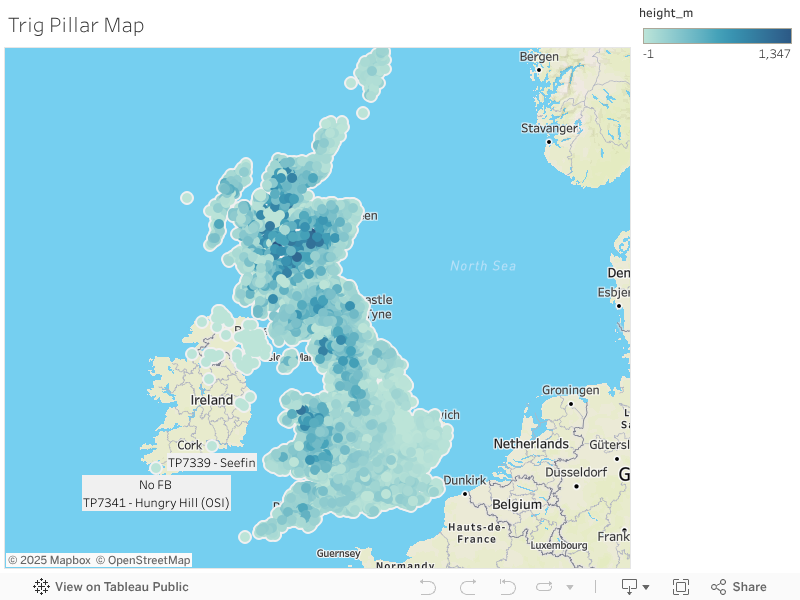Viewport: 800px width, 600px height.
Task: Click the TP7341 Hungry Hill tooltip entry
Action: [155, 502]
